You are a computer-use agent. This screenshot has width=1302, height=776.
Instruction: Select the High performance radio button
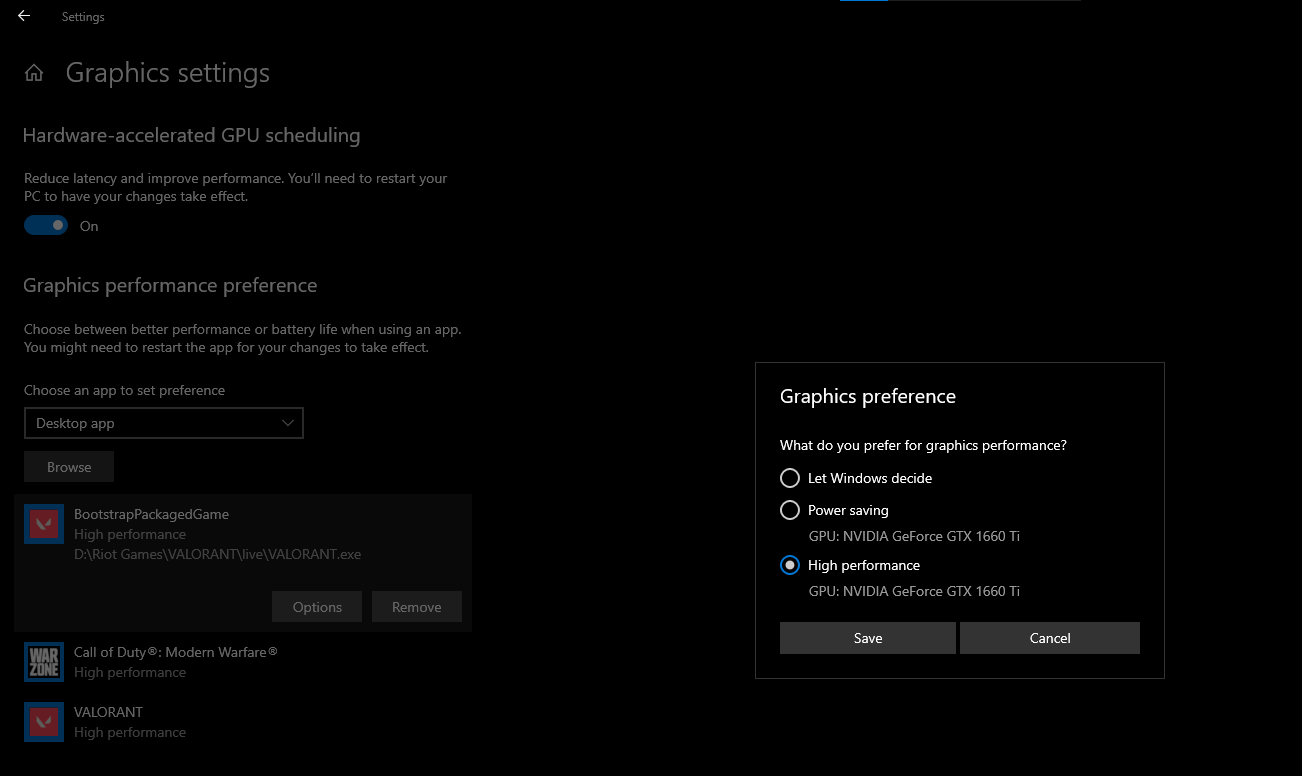point(790,565)
